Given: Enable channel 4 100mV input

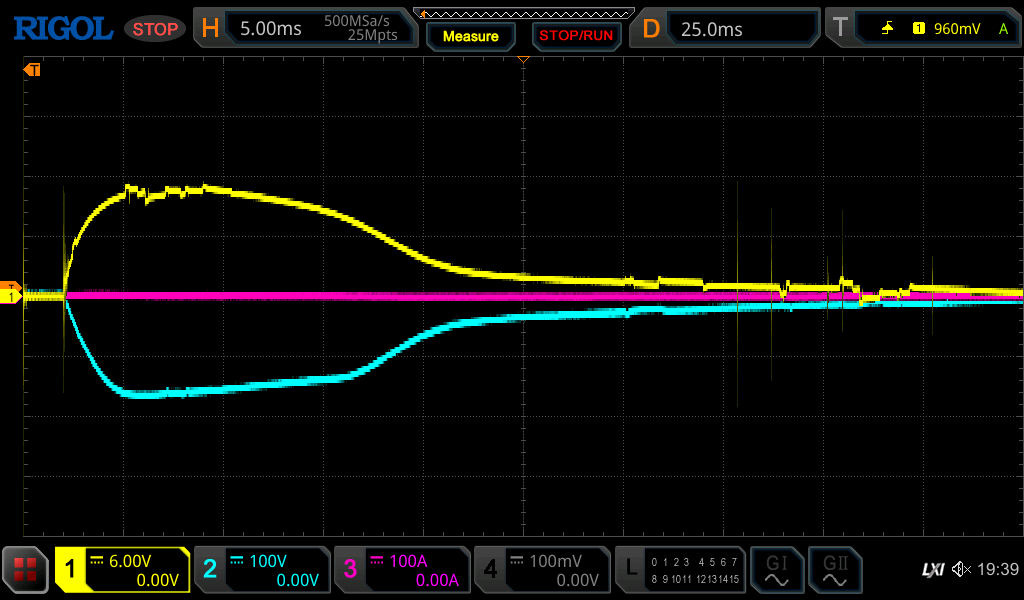Looking at the screenshot, I should [x=541, y=570].
